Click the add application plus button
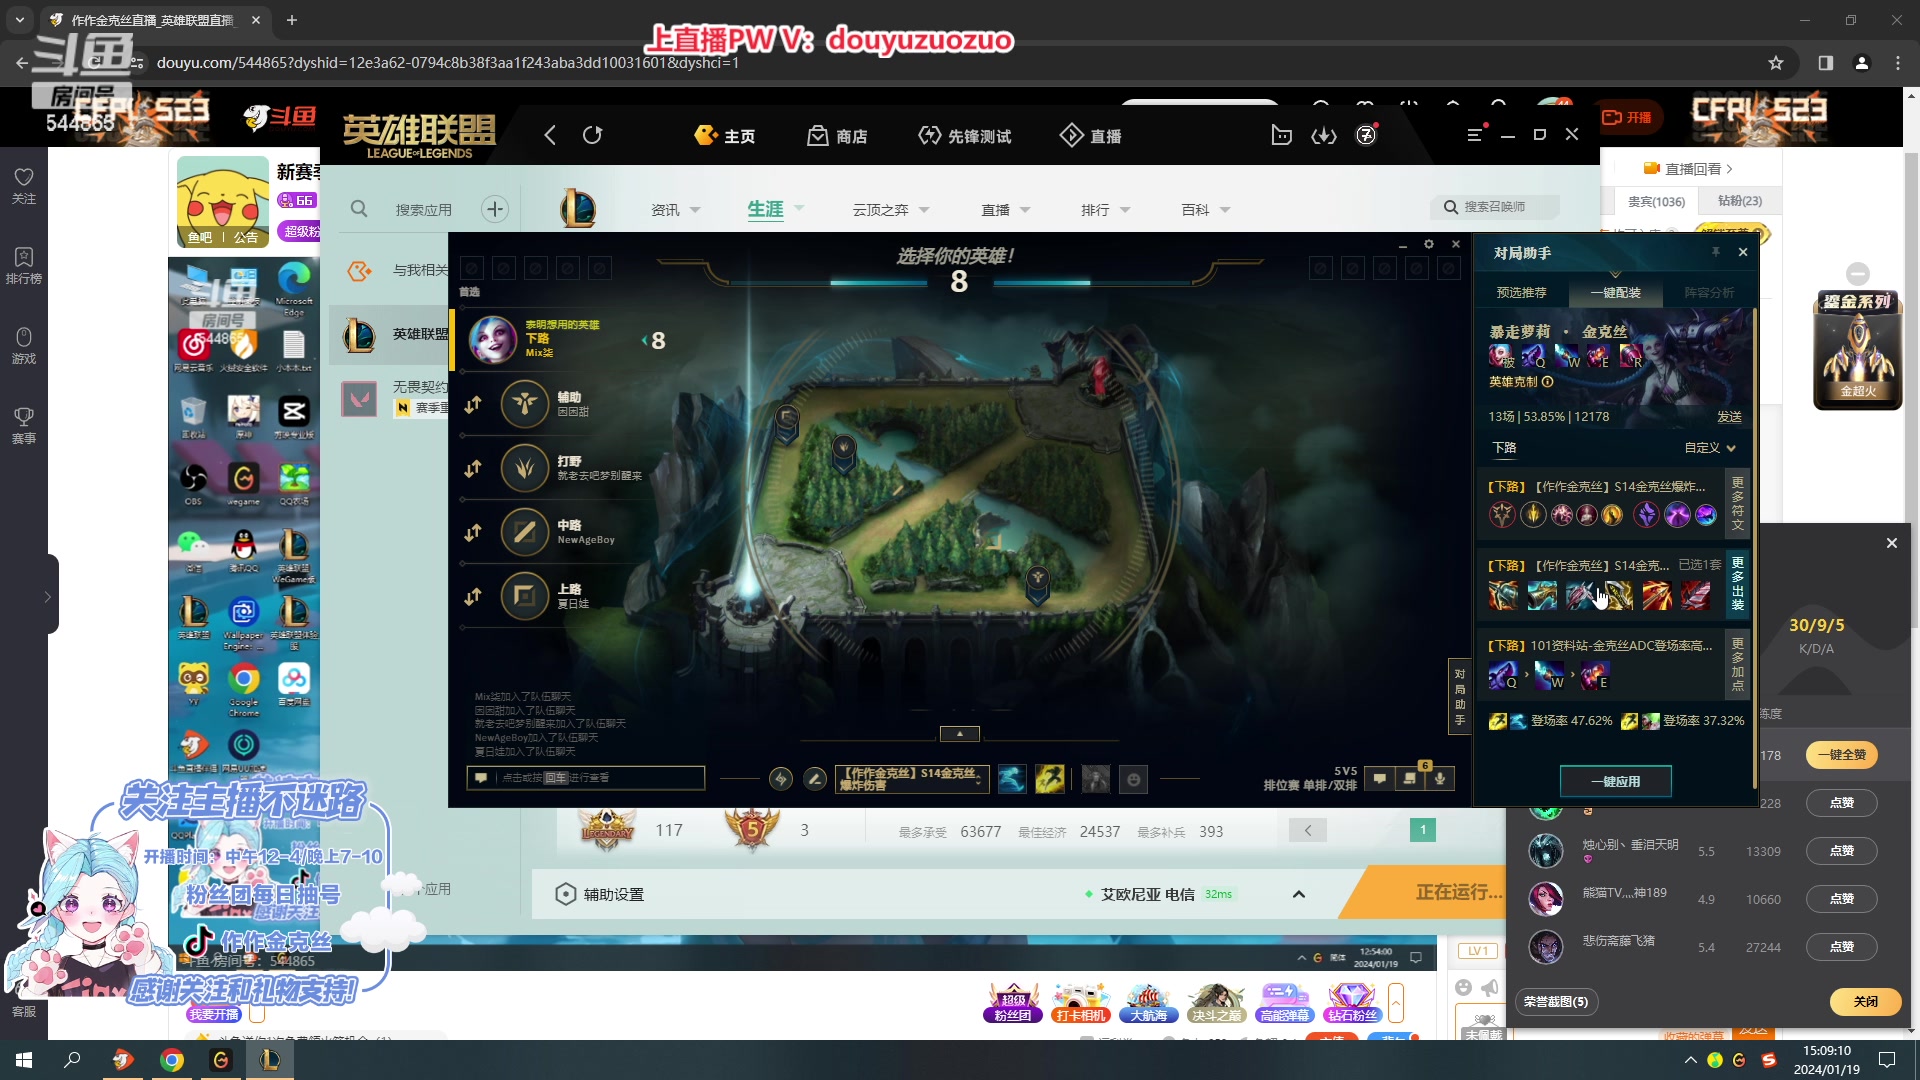1920x1080 pixels. tap(494, 209)
